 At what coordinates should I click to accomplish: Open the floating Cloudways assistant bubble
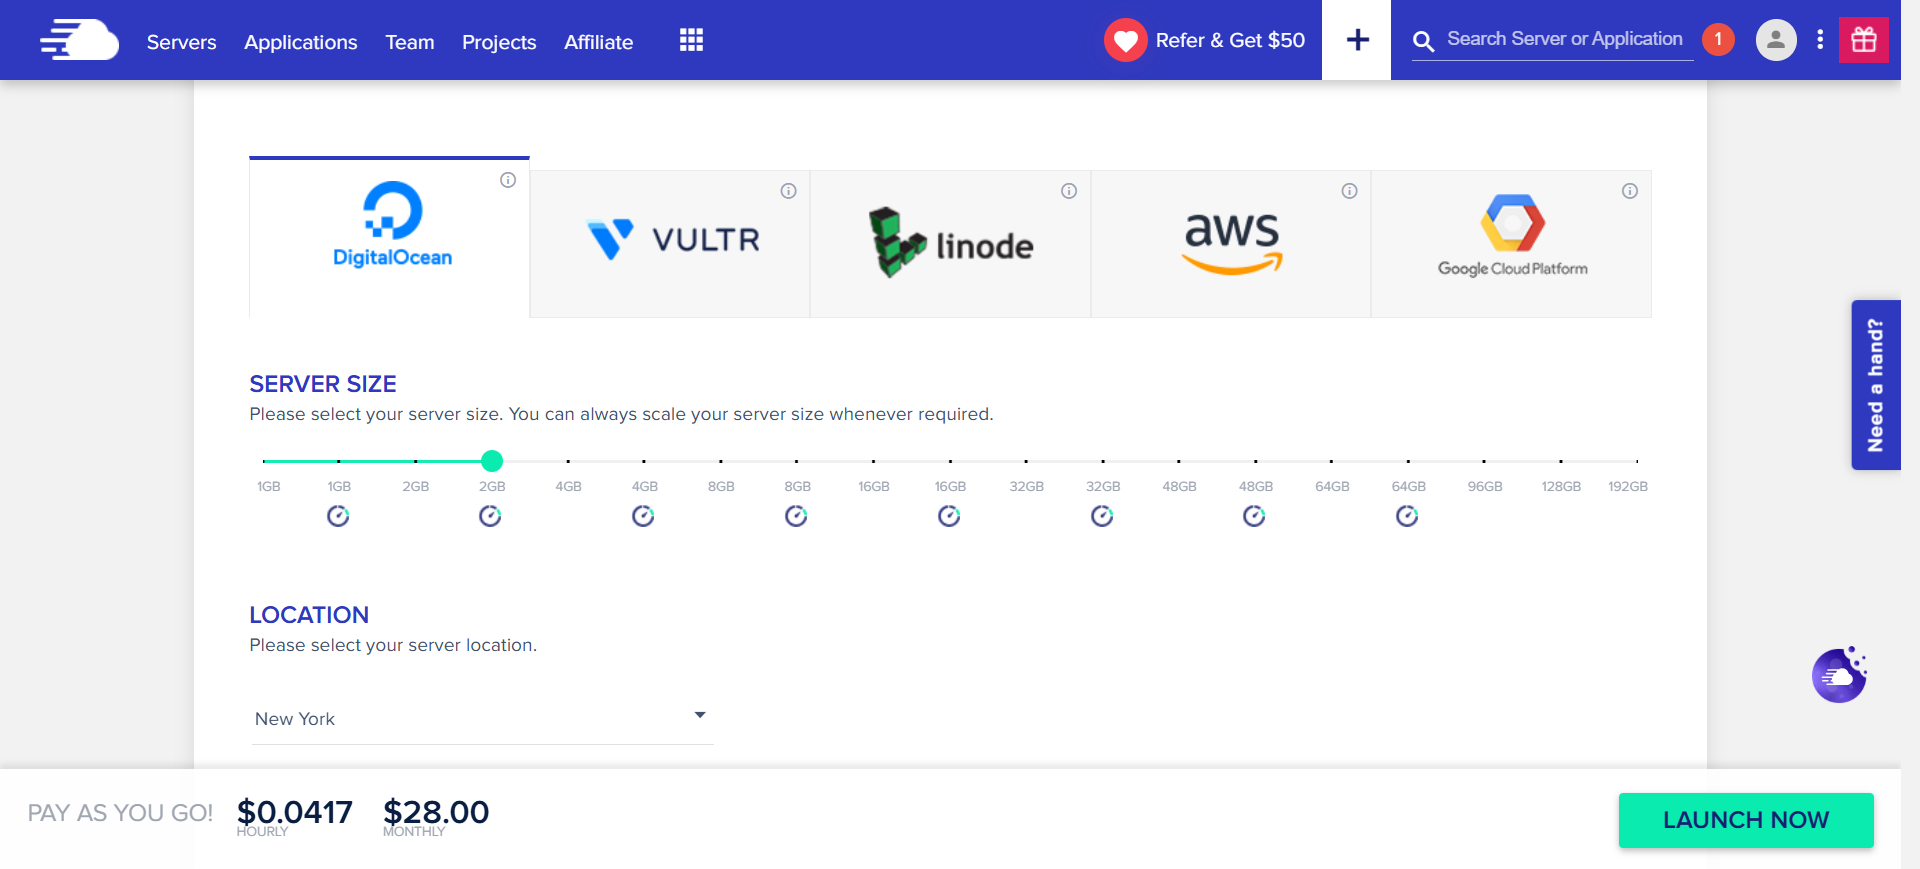(1839, 676)
